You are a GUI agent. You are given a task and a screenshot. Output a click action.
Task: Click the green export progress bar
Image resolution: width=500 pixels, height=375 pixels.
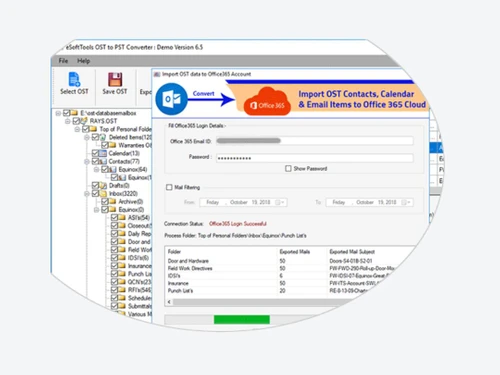point(242,319)
